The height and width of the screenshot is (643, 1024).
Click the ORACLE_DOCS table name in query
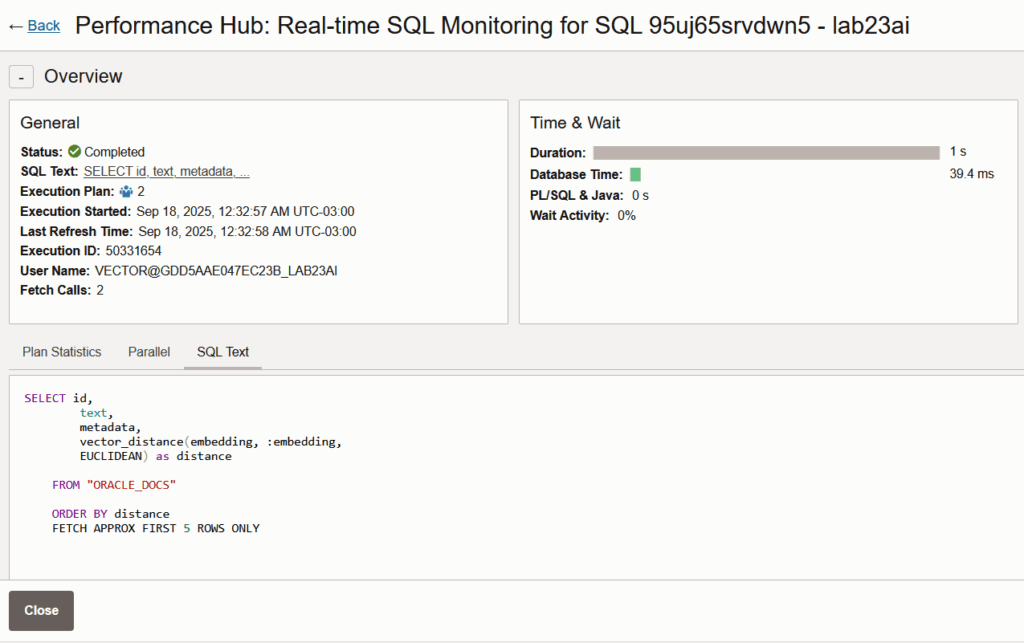click(133, 485)
